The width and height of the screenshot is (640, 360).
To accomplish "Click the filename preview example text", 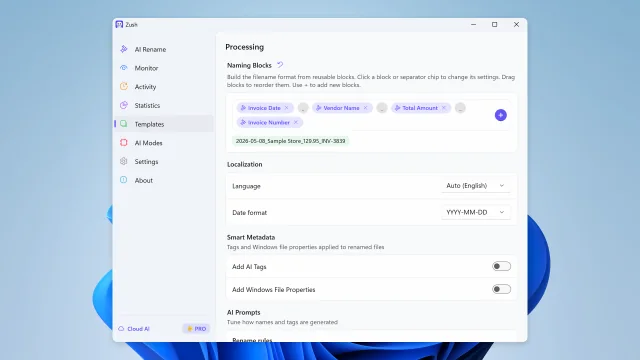I will (x=290, y=141).
